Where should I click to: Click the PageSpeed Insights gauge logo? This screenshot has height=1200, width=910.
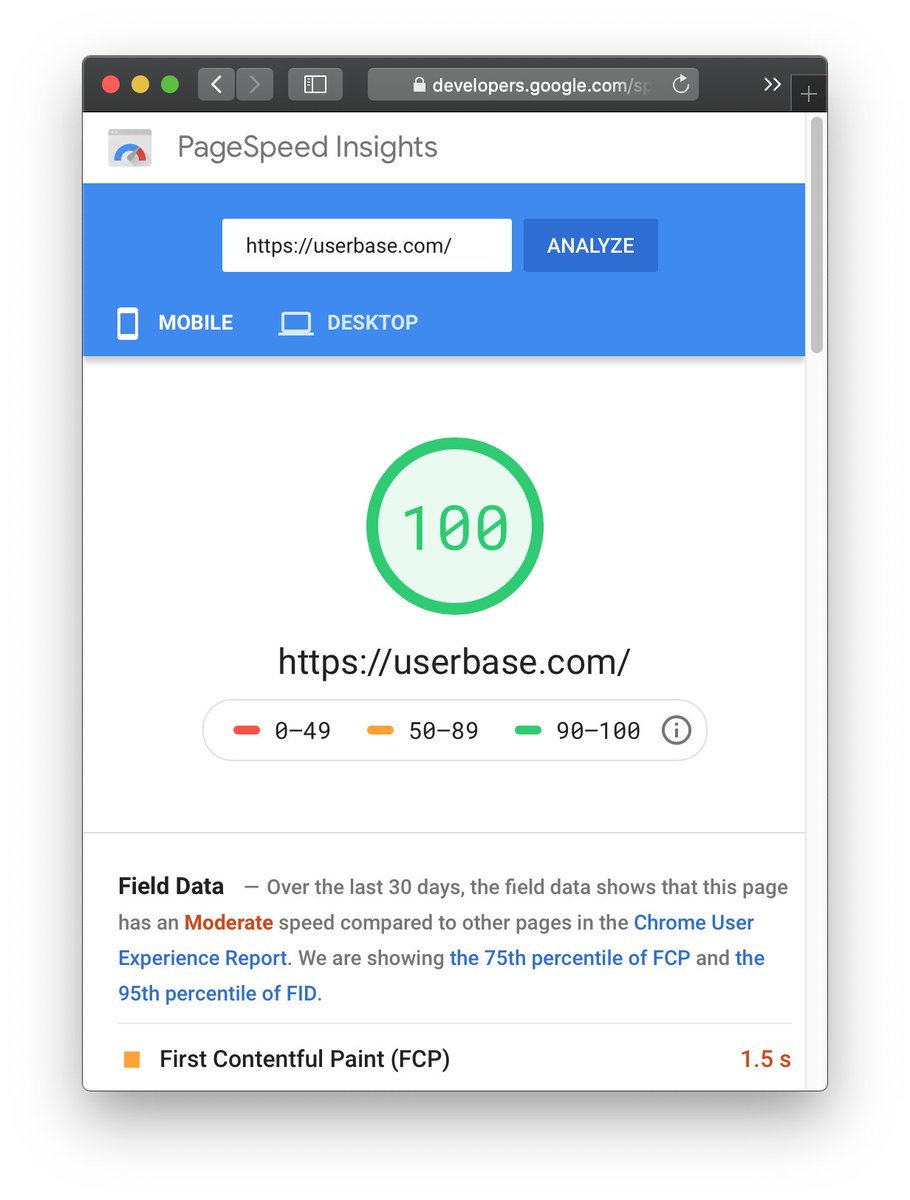point(130,148)
